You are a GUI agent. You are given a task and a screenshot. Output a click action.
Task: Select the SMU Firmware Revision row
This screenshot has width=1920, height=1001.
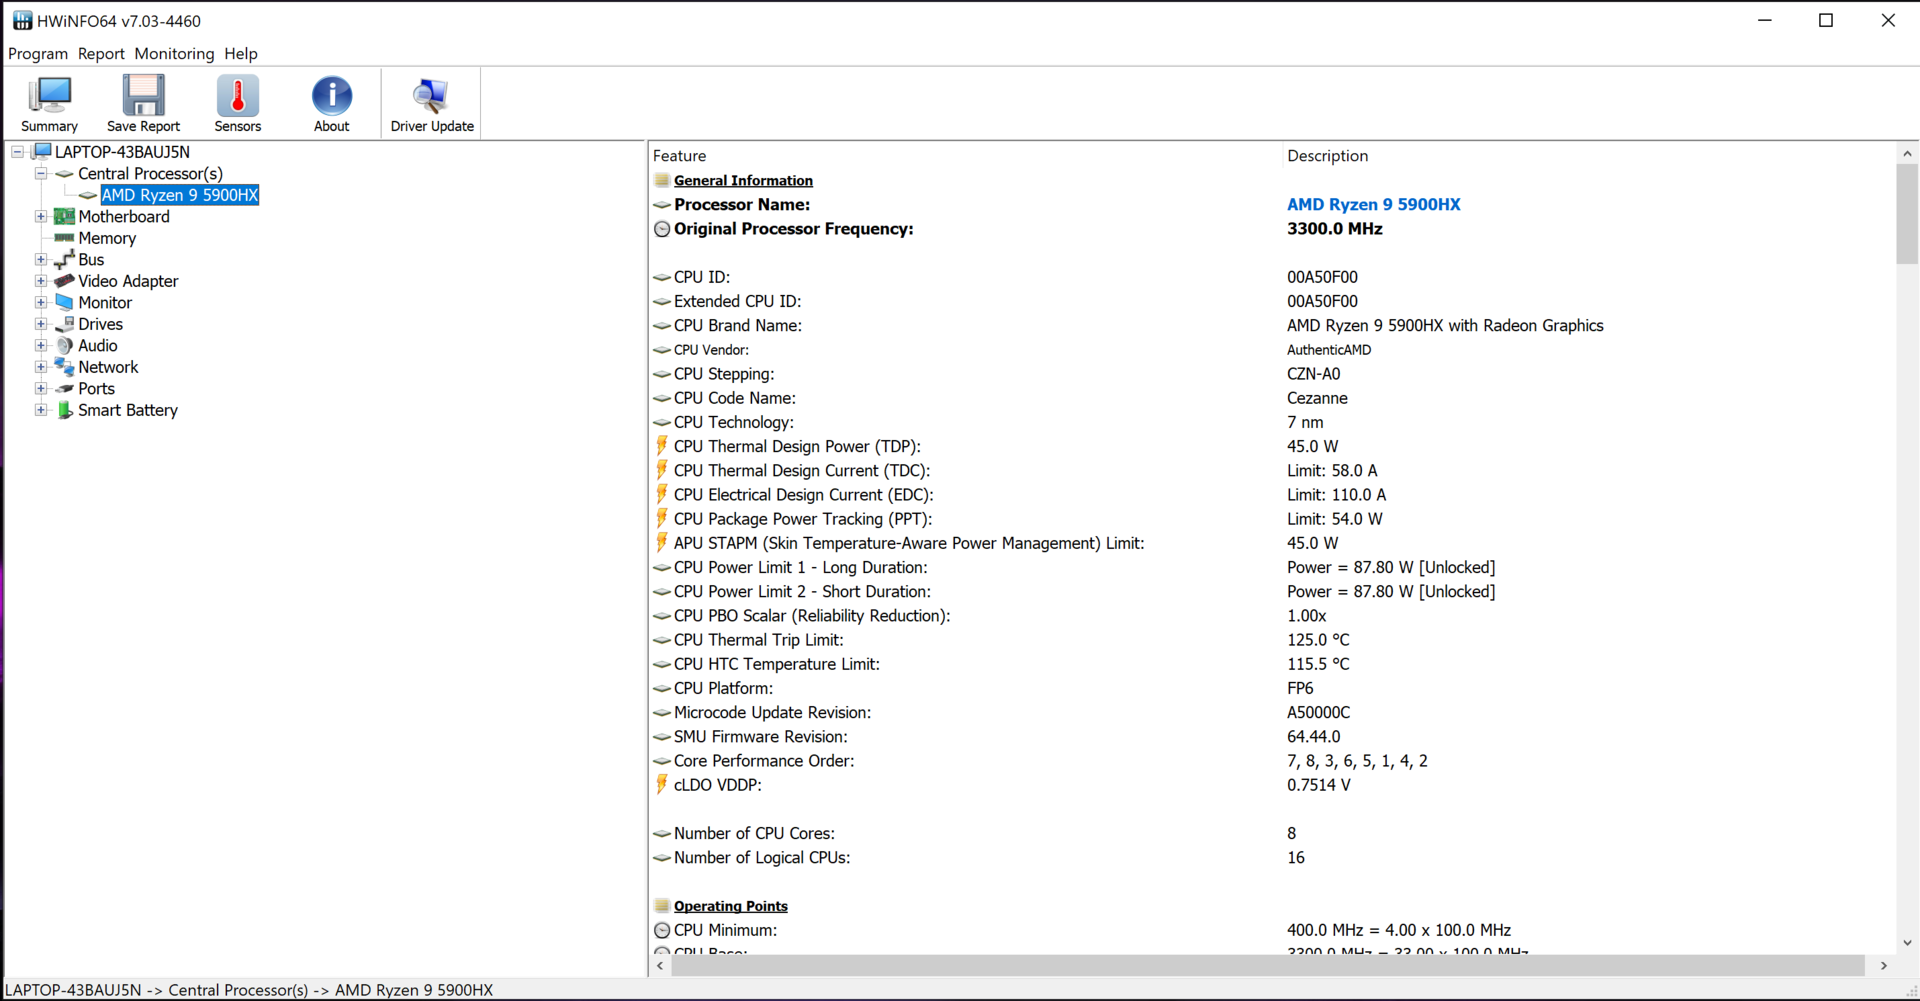(1272, 737)
